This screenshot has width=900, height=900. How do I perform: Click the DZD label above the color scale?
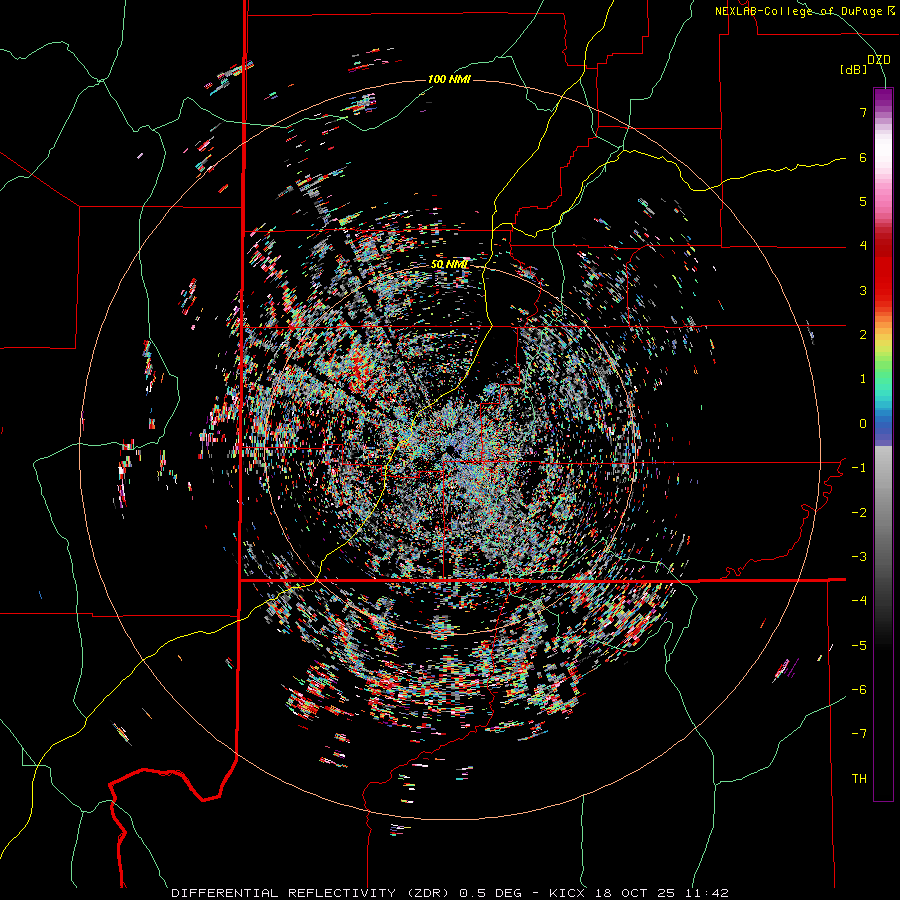point(878,60)
